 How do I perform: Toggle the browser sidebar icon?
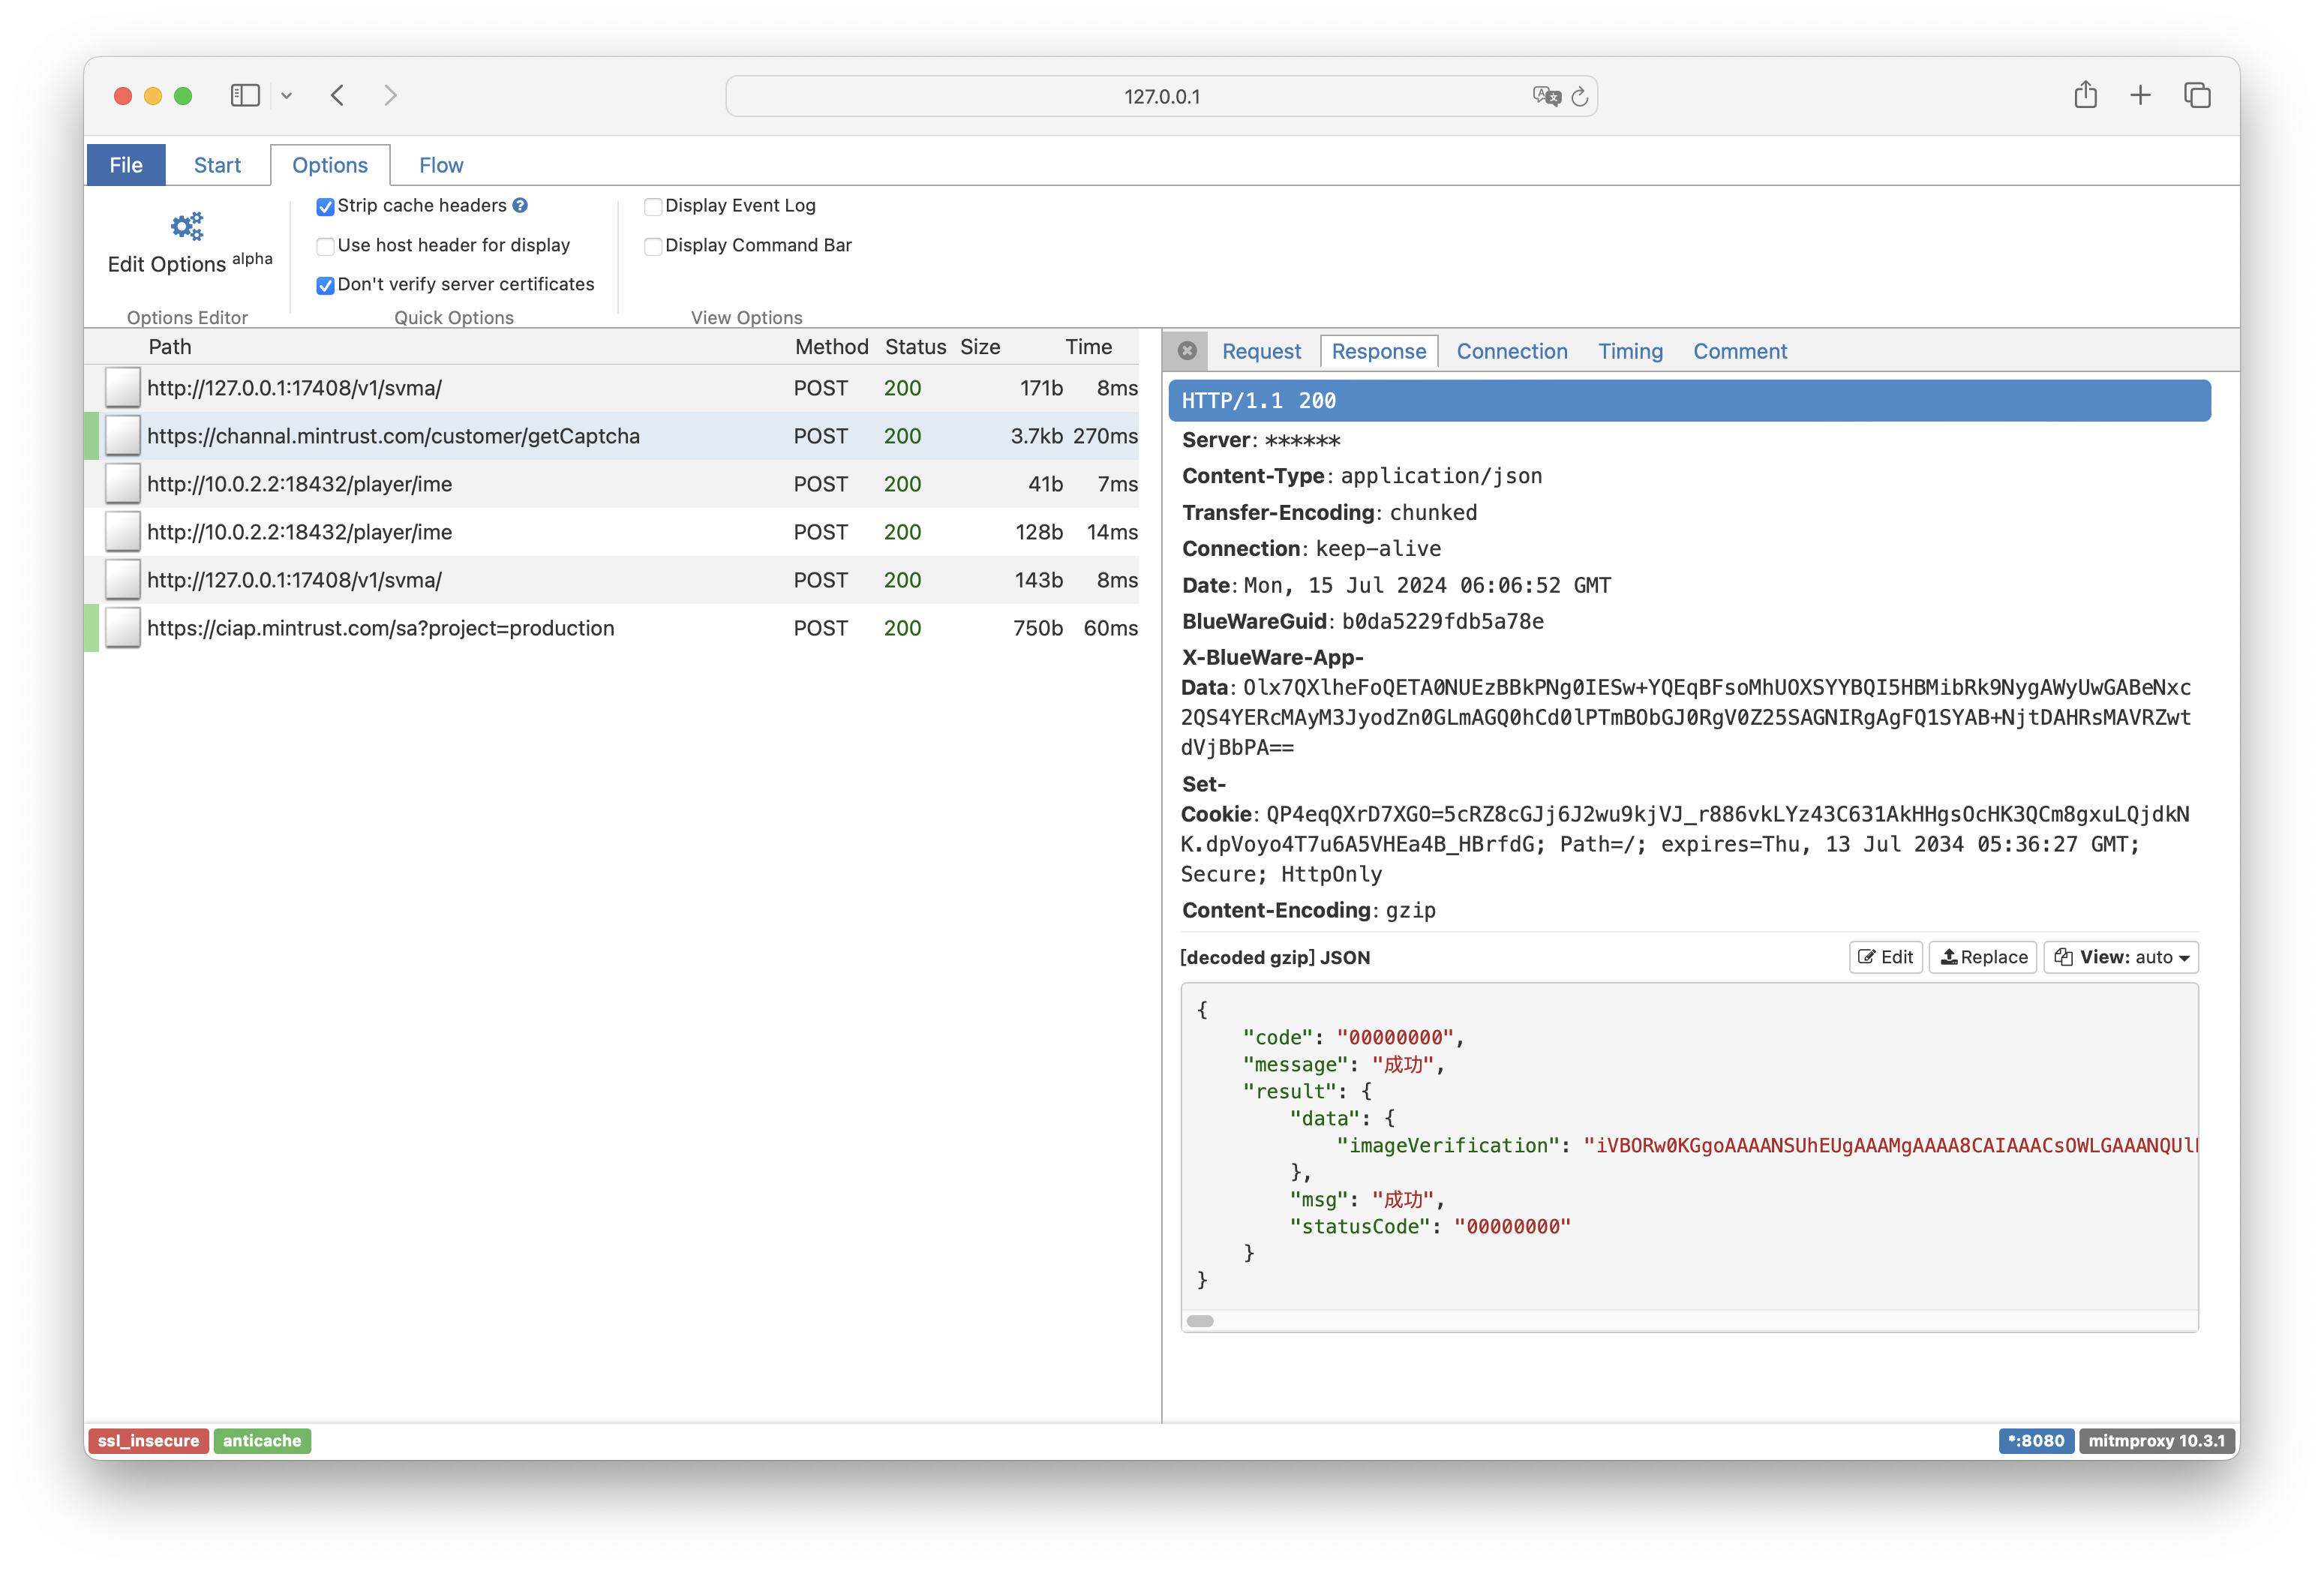pyautogui.click(x=245, y=96)
